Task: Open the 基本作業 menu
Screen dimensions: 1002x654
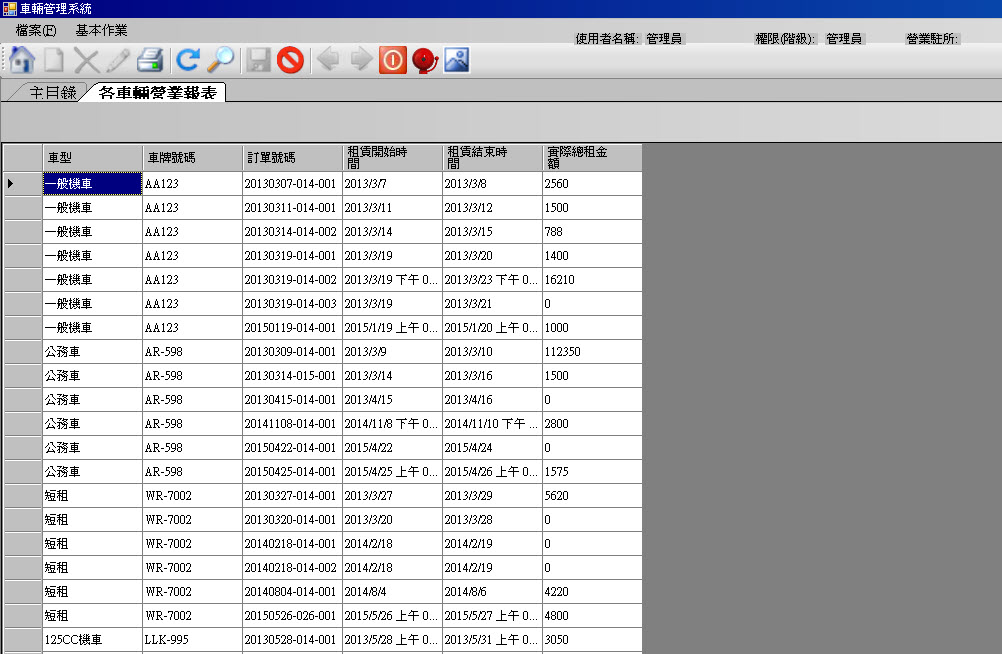Action: tap(101, 30)
